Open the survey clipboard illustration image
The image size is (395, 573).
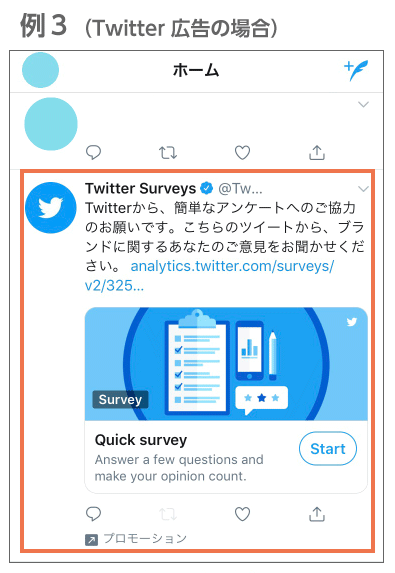pyautogui.click(x=226, y=364)
